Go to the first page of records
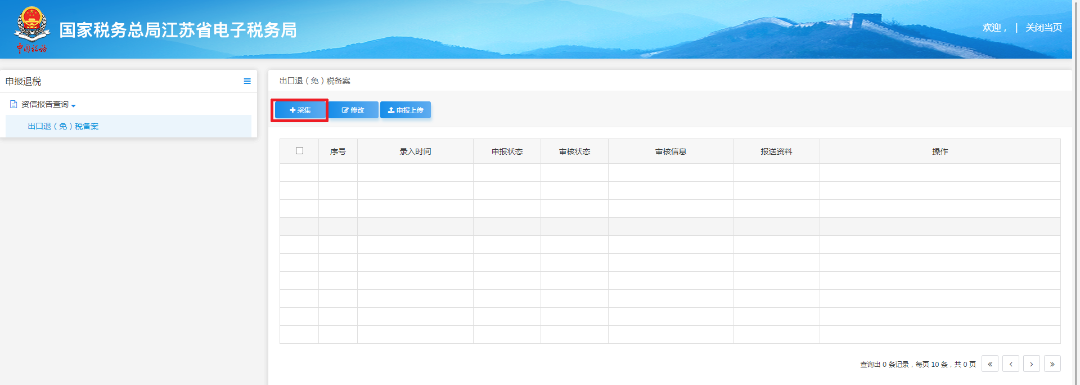Screen dimensions: 1080x385 tap(990, 364)
